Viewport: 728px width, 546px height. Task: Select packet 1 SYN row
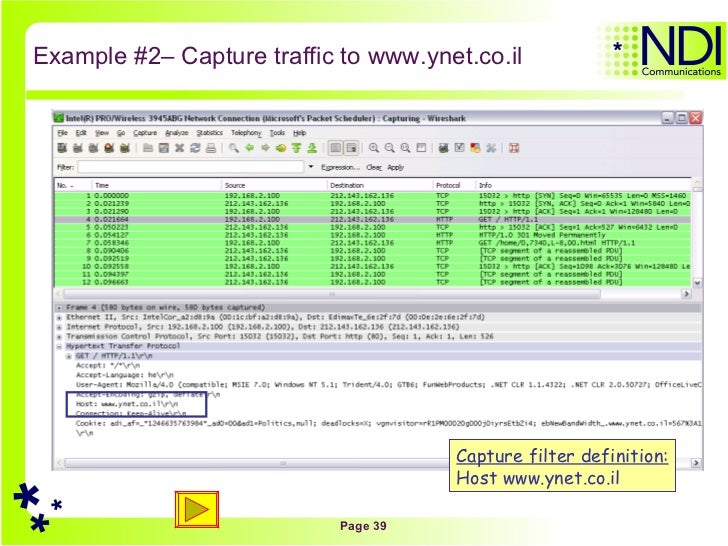(x=373, y=196)
